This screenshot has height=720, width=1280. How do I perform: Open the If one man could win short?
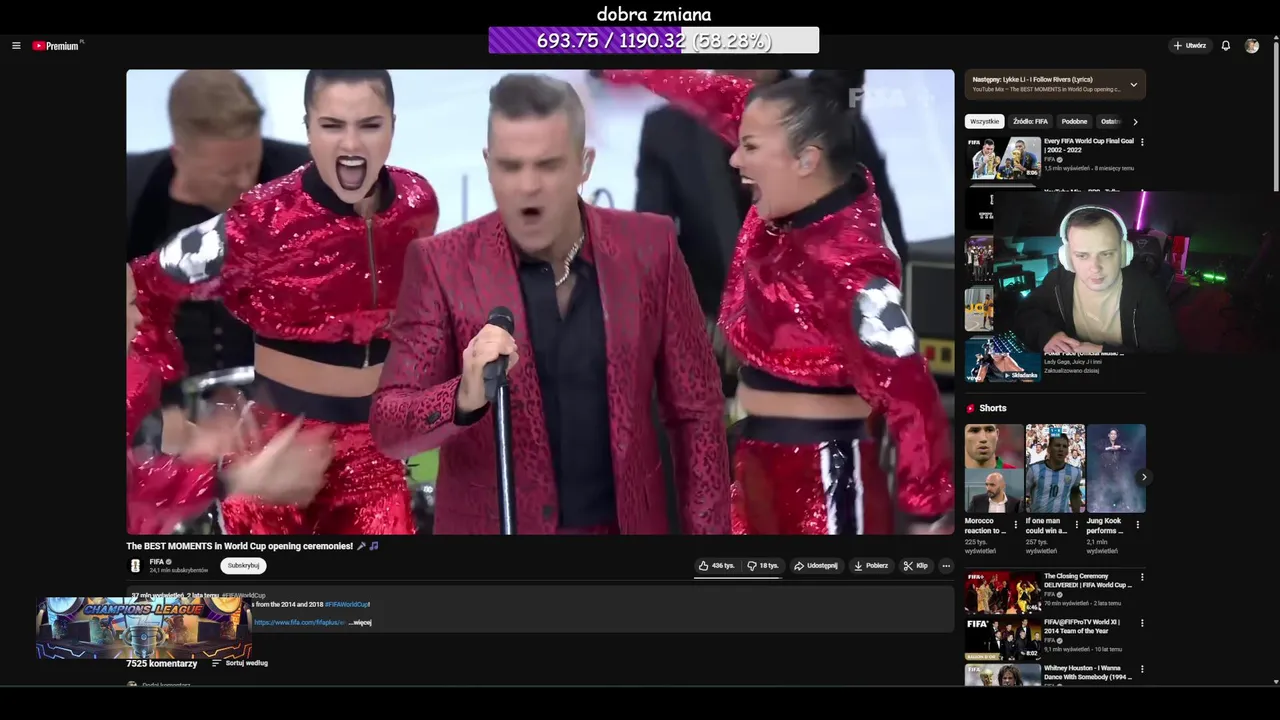tap(1055, 468)
